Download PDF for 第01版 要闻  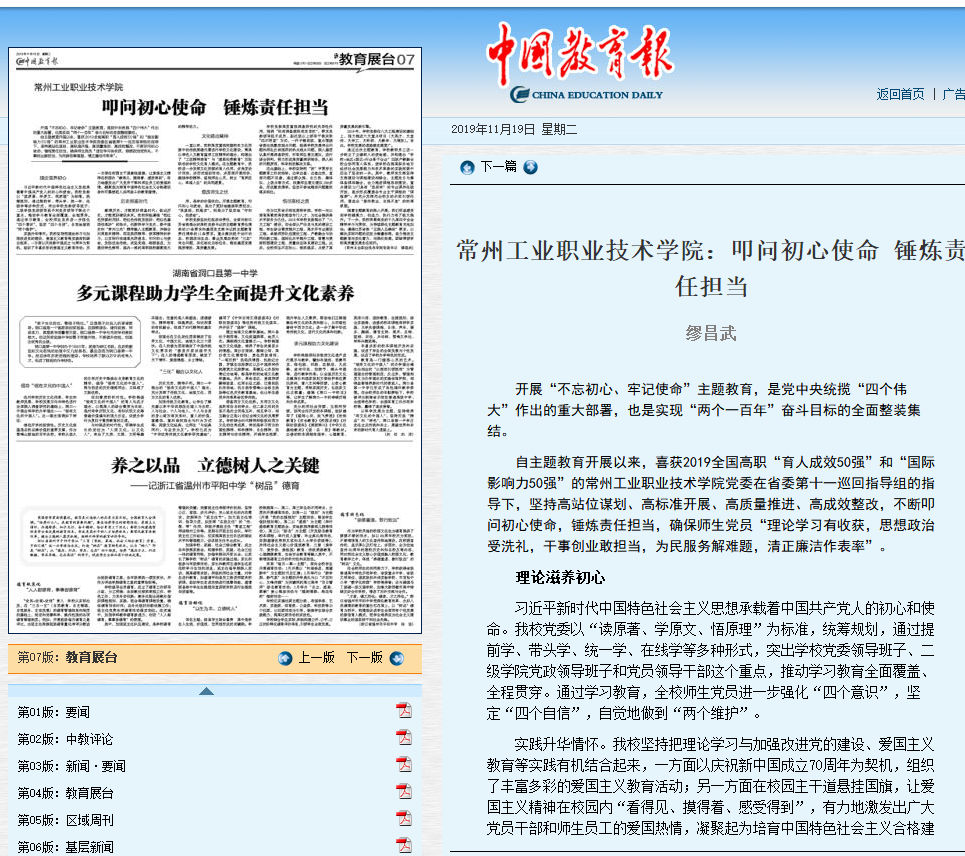(404, 711)
